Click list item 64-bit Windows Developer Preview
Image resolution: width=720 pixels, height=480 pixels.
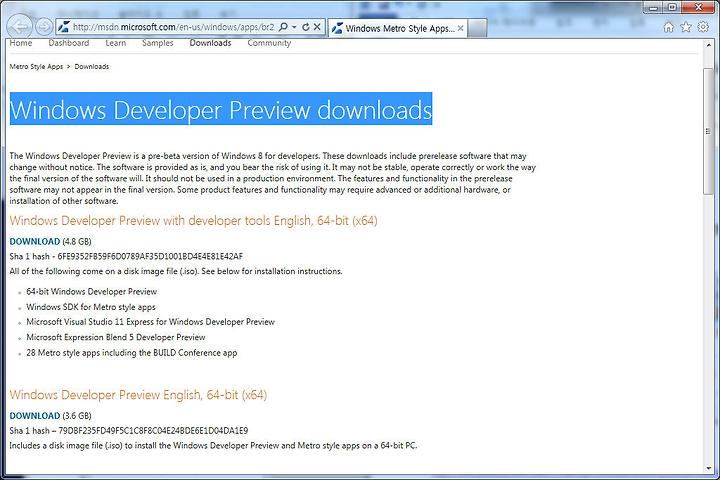[91, 292]
